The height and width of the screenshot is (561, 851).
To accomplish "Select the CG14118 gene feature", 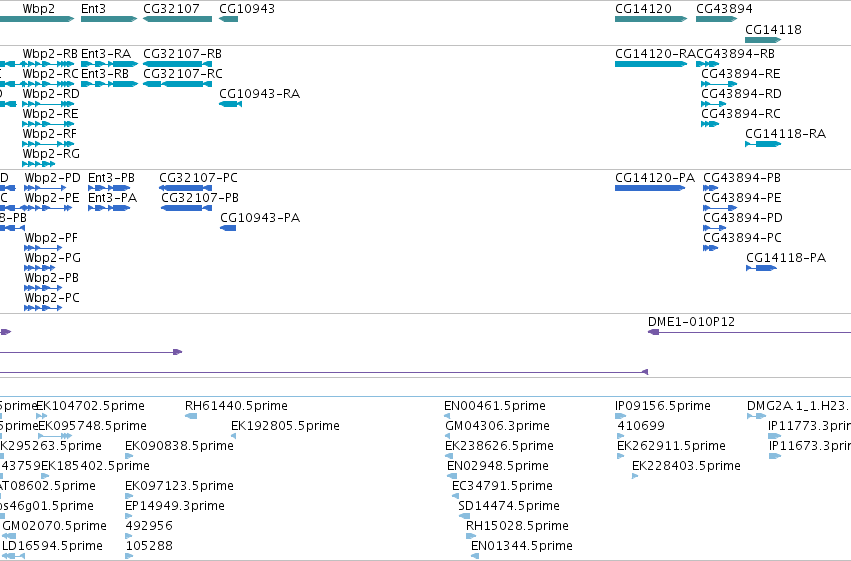I will click(763, 40).
